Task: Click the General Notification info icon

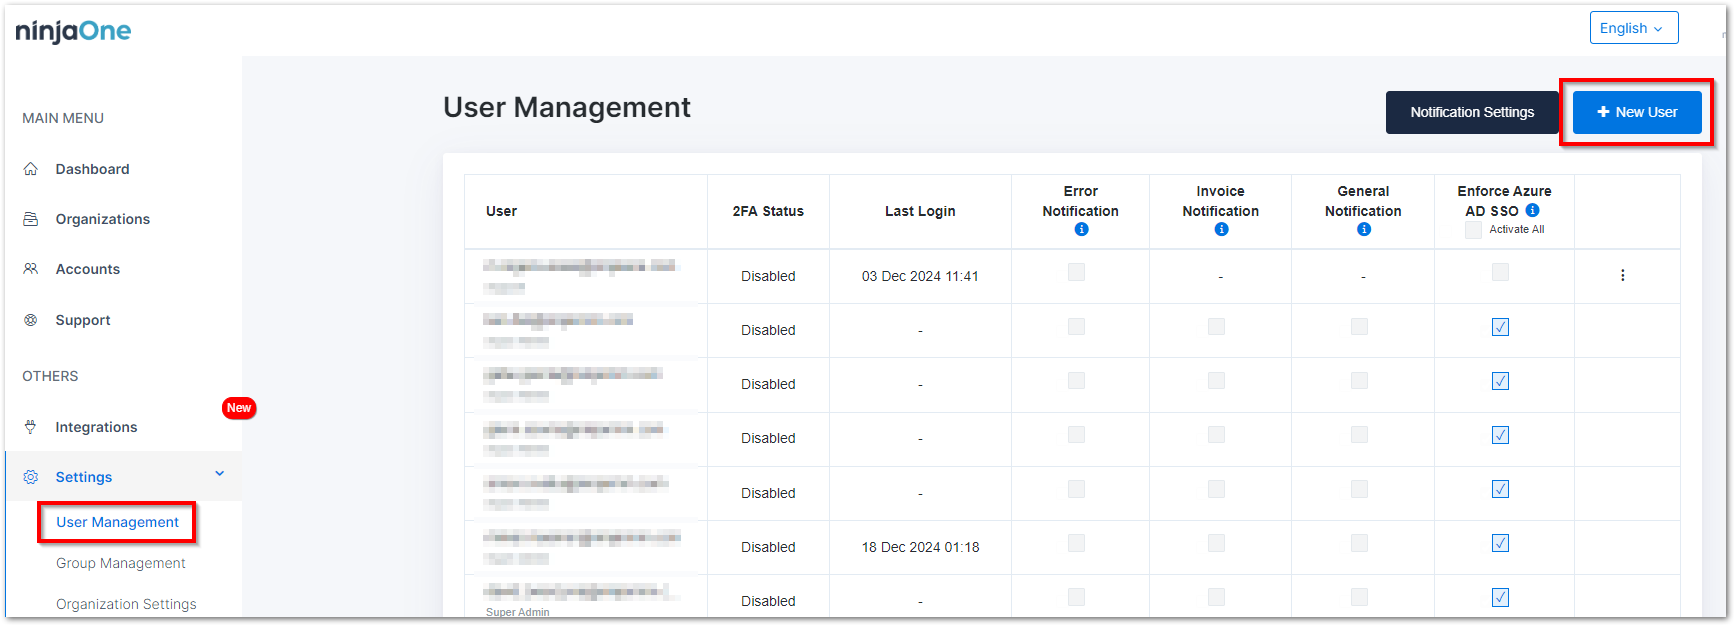Action: (1364, 230)
